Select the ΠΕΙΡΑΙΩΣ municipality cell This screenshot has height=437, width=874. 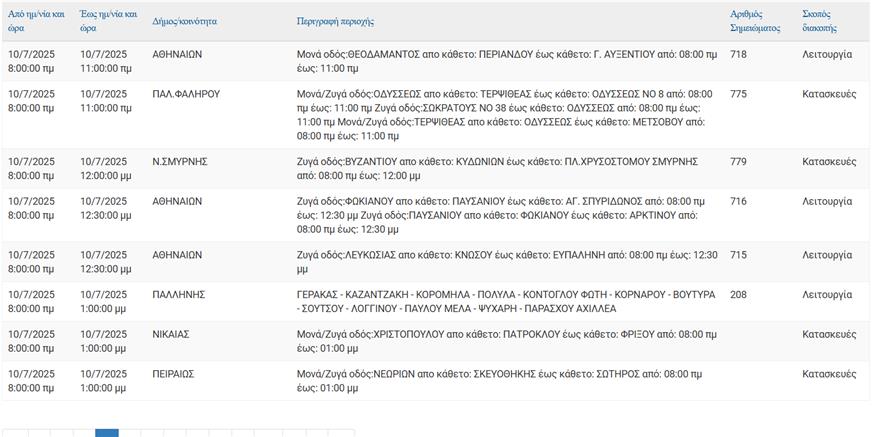click(x=173, y=374)
